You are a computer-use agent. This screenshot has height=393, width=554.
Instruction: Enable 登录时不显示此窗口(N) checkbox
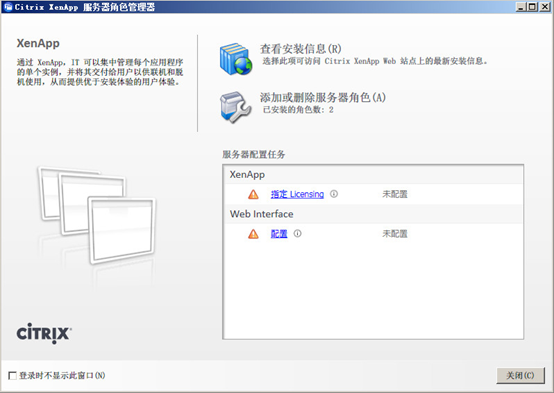pos(12,375)
